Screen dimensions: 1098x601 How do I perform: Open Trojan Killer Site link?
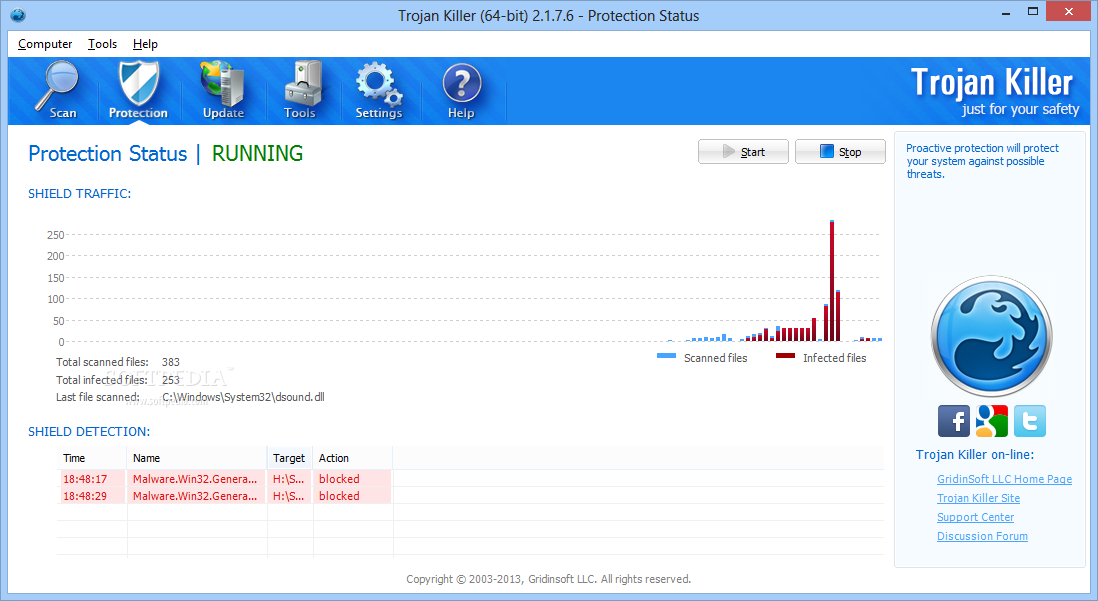tap(978, 498)
